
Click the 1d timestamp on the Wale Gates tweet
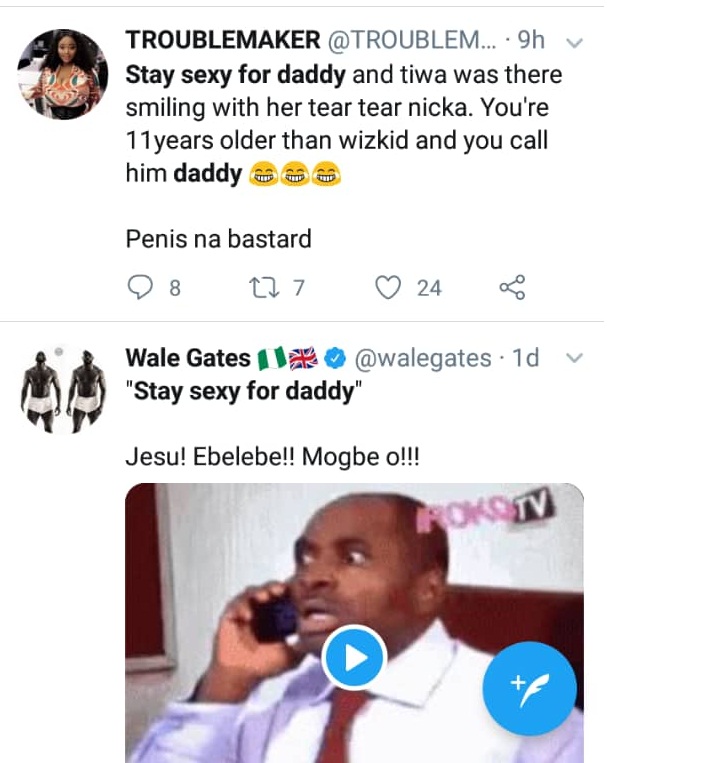coord(525,359)
